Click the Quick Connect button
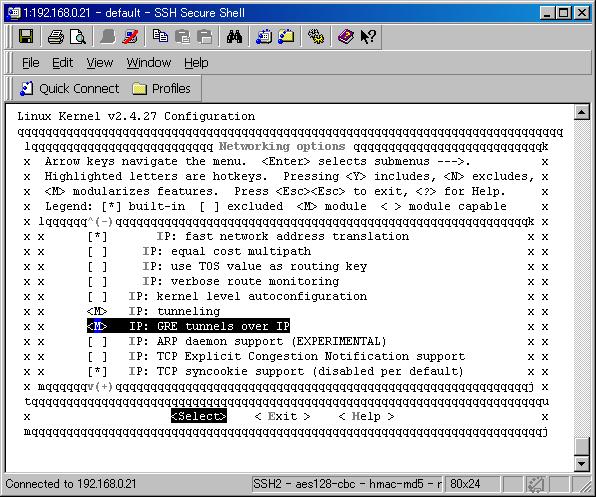 pyautogui.click(x=70, y=89)
